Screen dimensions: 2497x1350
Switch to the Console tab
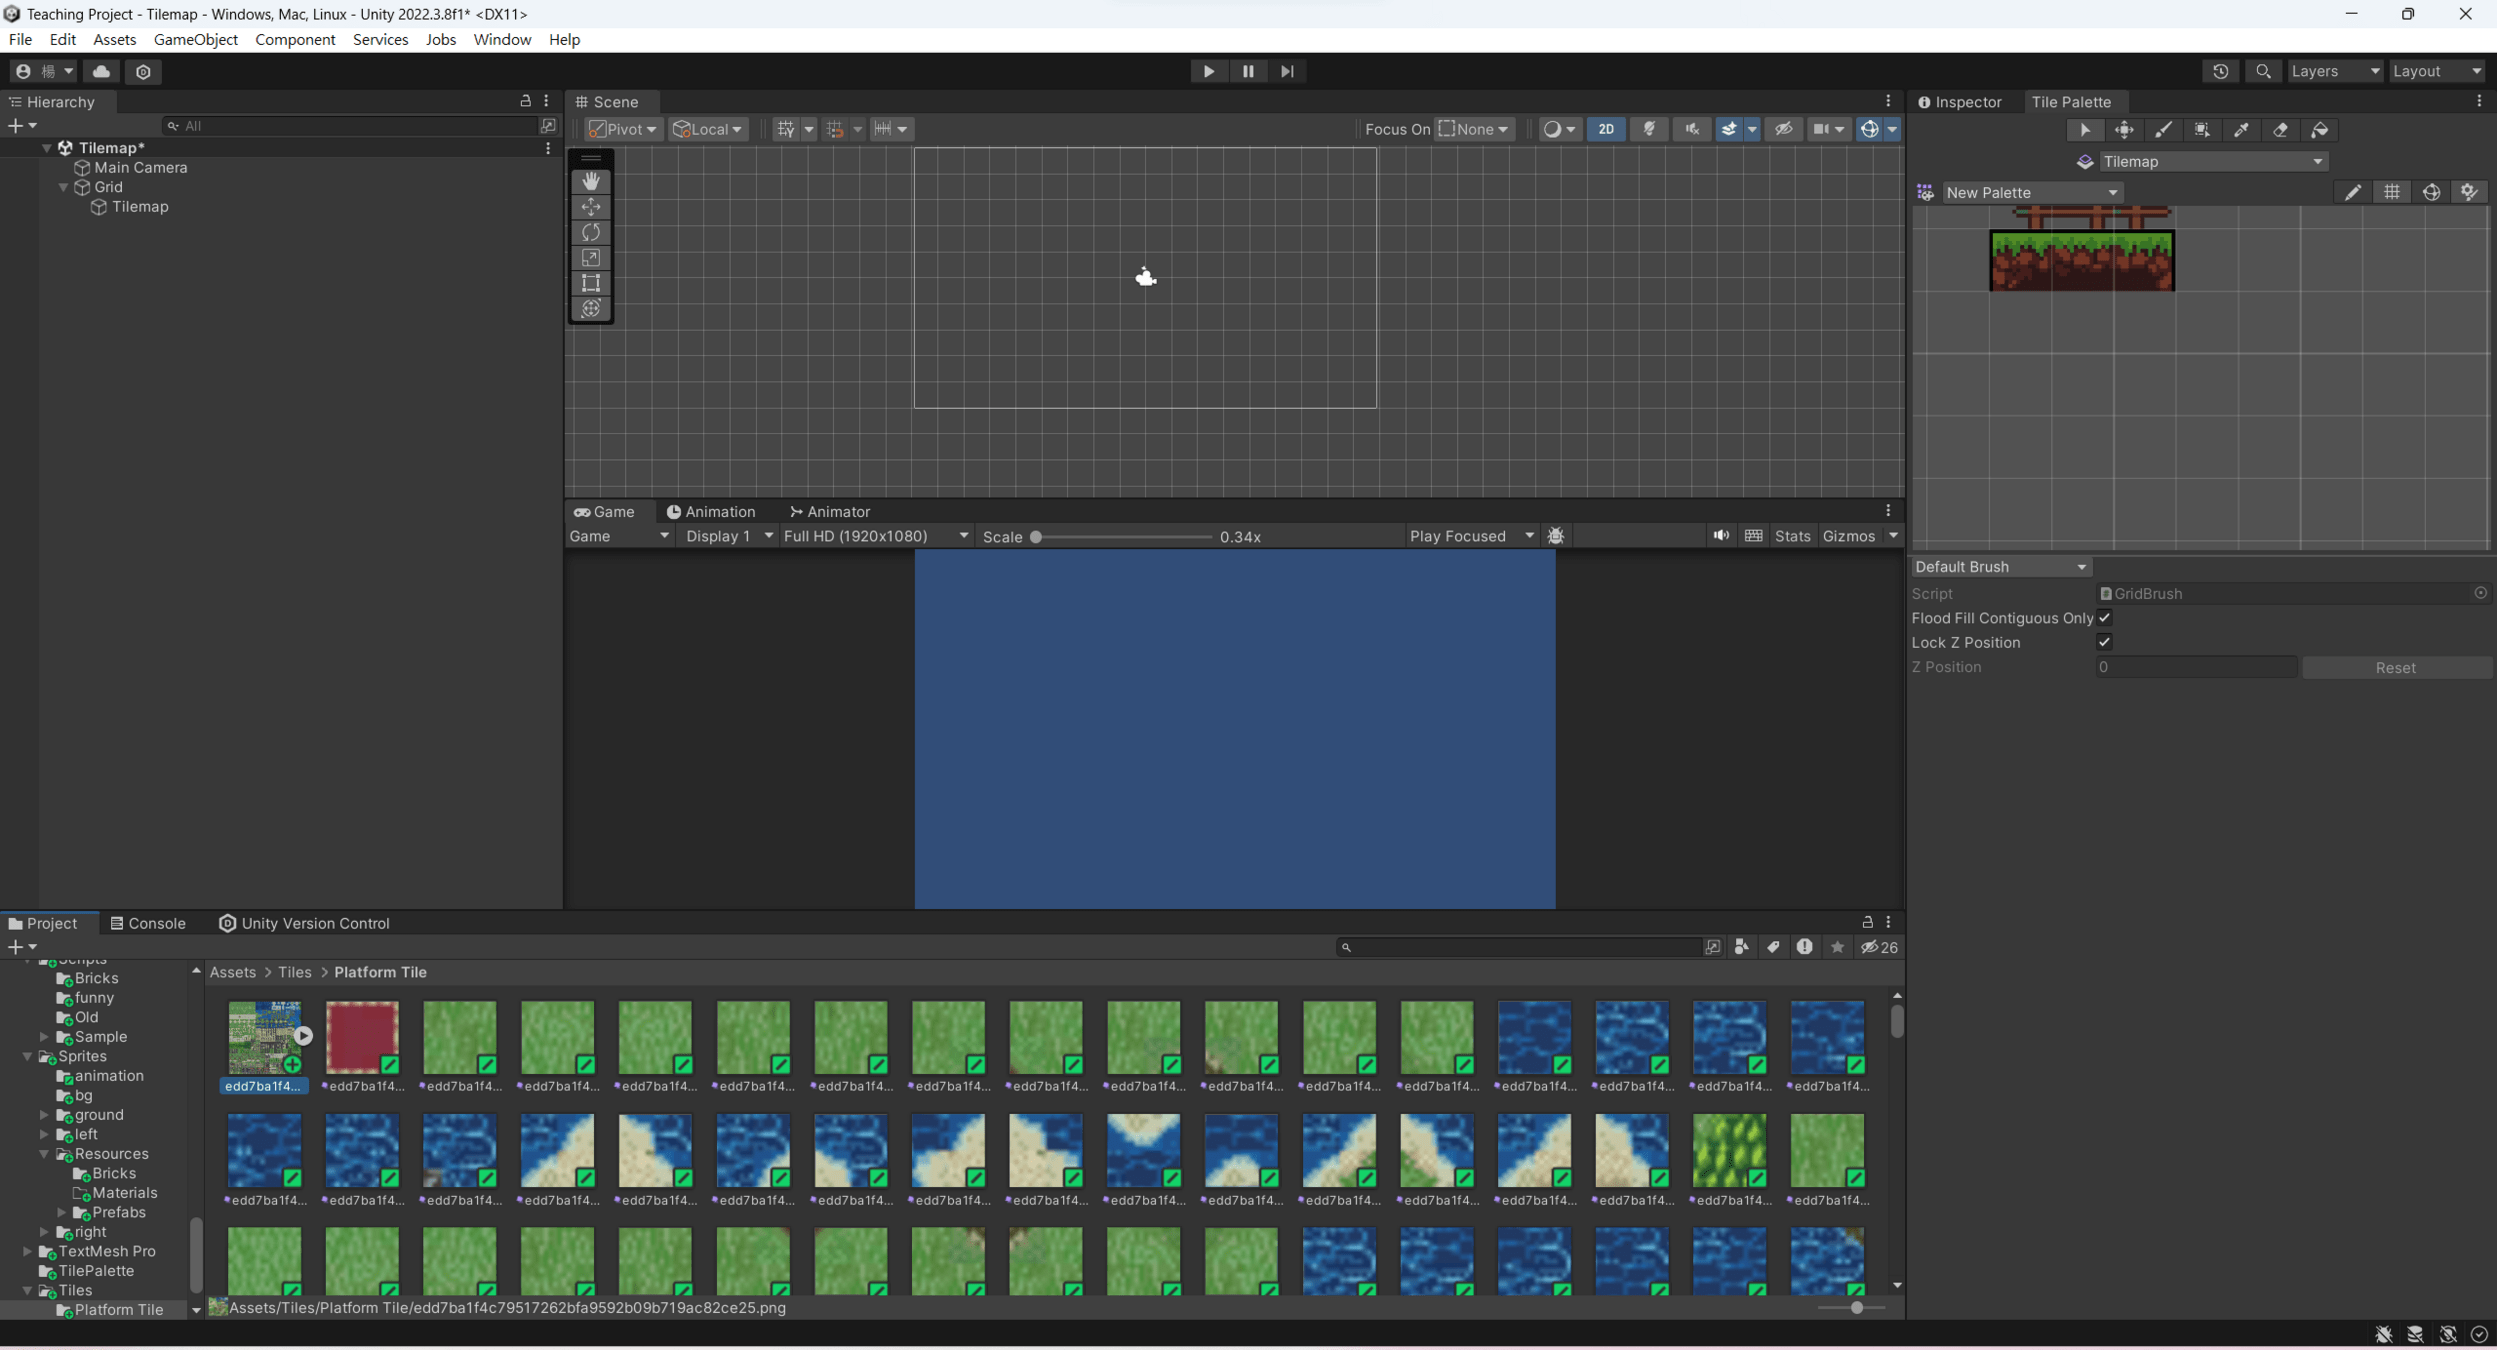click(148, 923)
